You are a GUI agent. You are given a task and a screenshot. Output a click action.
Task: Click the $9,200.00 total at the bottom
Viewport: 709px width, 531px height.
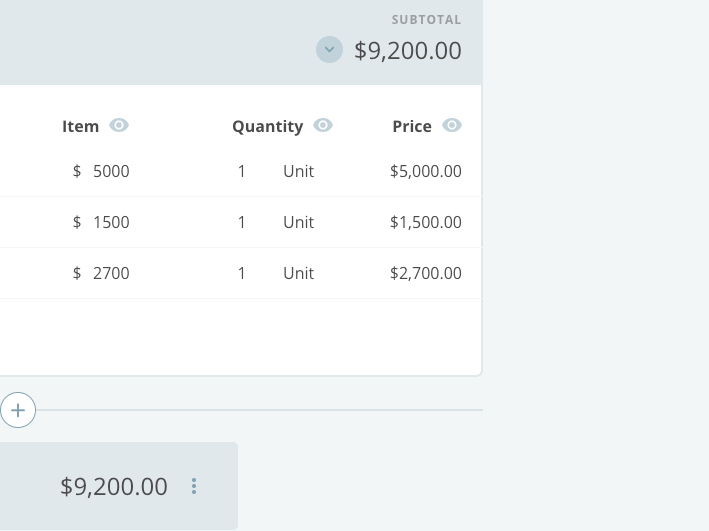pyautogui.click(x=114, y=486)
